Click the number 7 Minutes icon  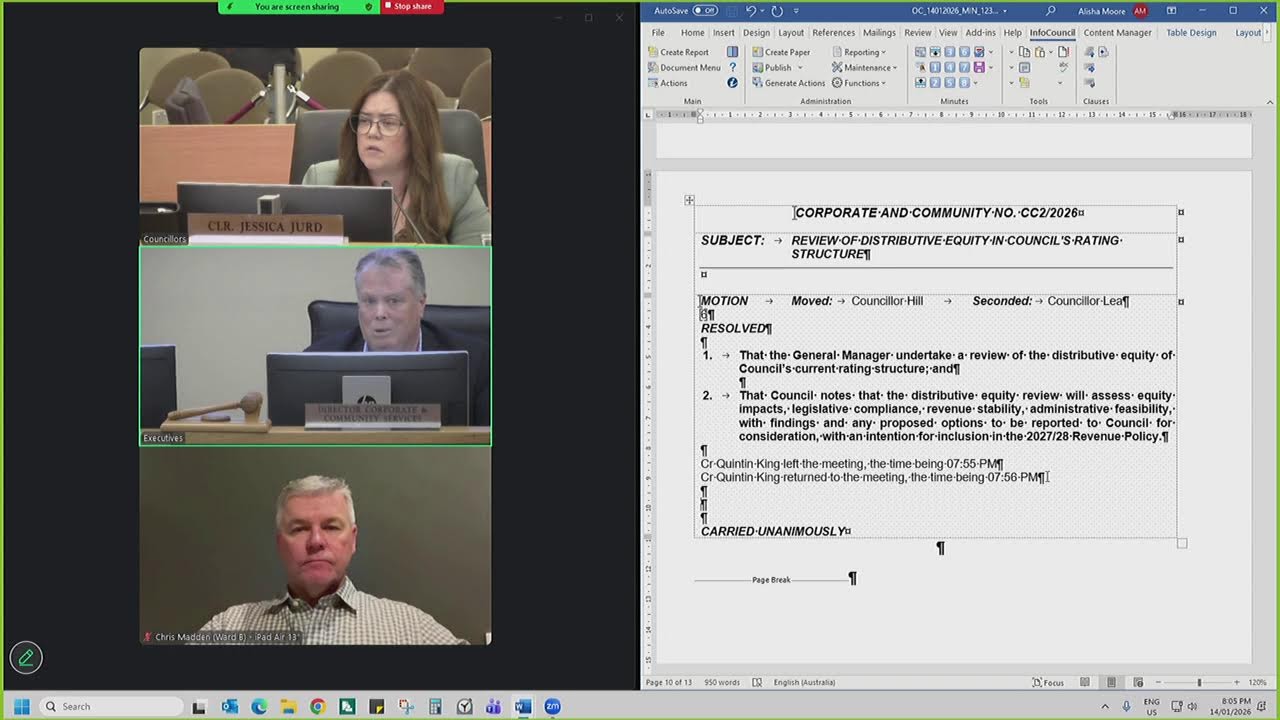click(964, 68)
